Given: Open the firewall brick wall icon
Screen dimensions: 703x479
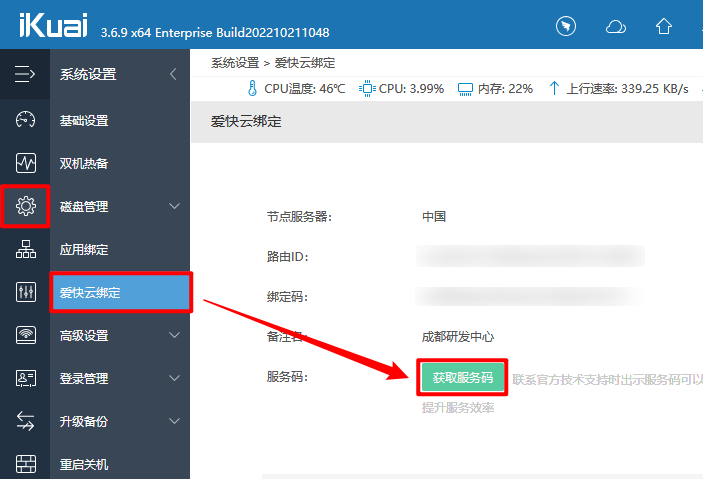Looking at the screenshot, I should 26,464.
